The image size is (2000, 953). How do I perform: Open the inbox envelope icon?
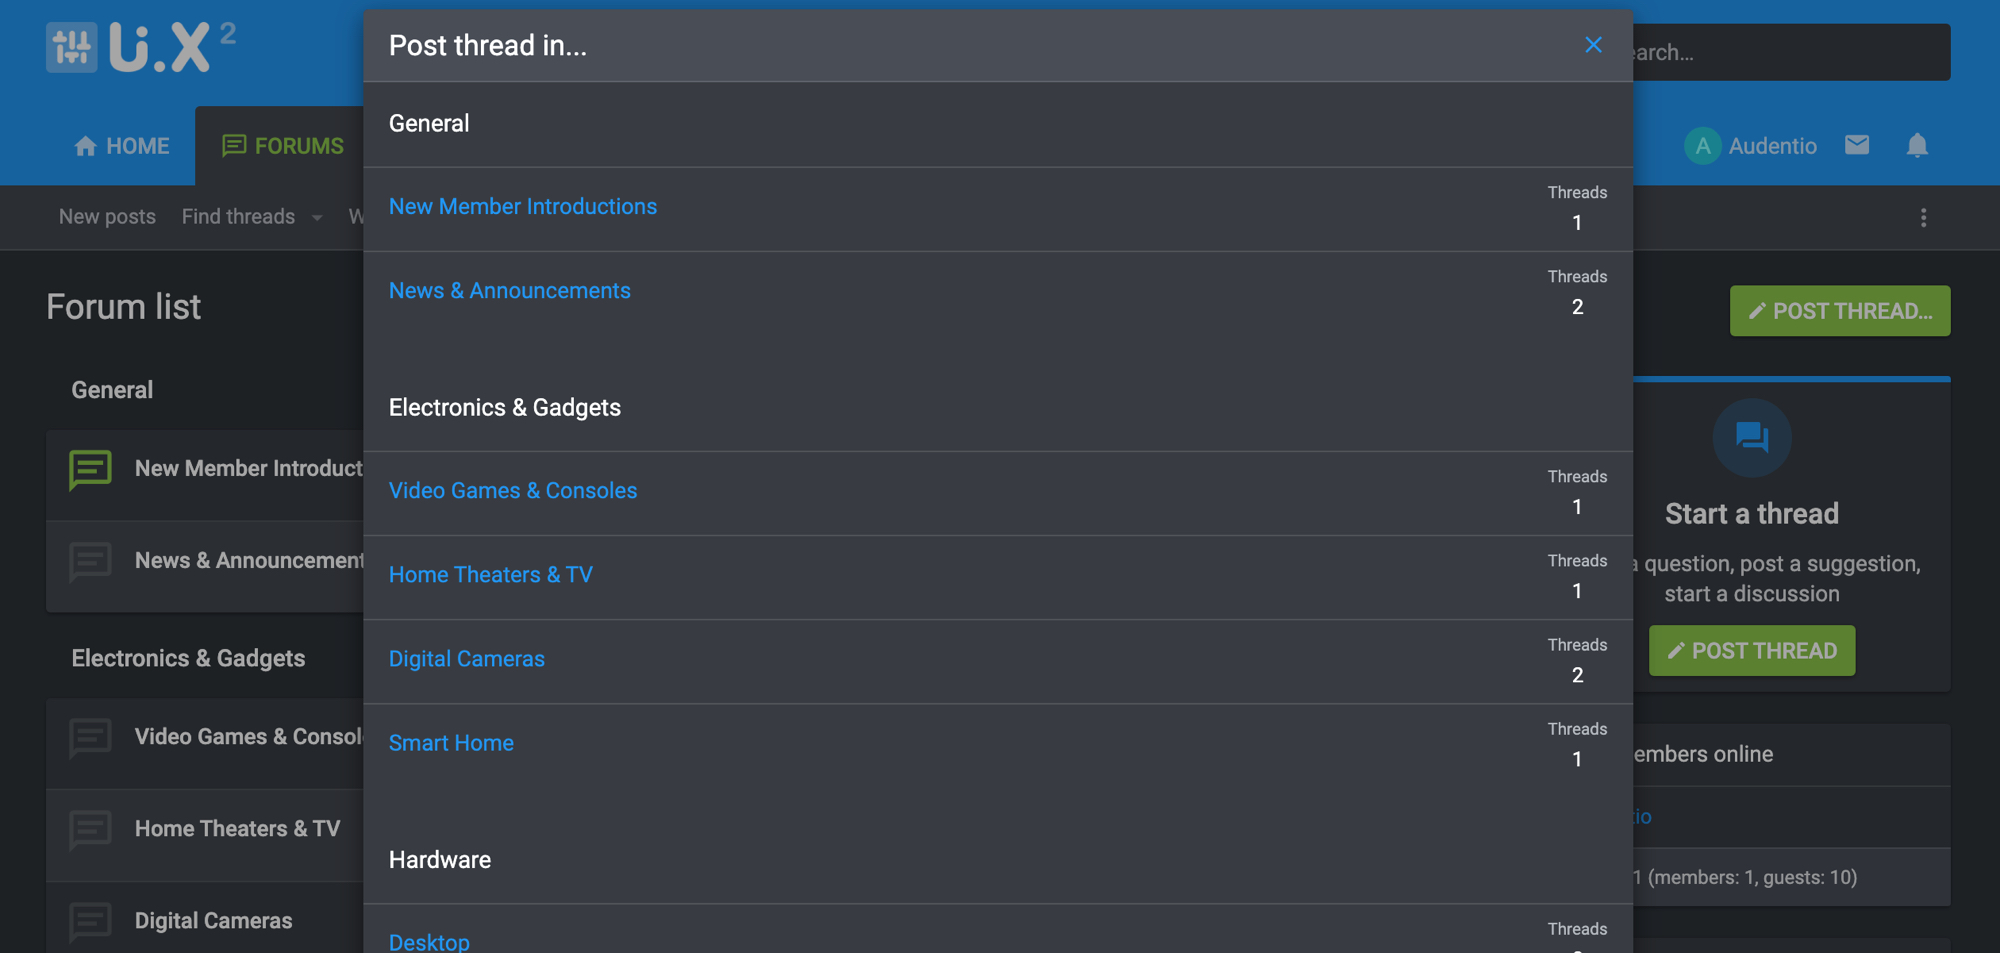click(x=1857, y=145)
